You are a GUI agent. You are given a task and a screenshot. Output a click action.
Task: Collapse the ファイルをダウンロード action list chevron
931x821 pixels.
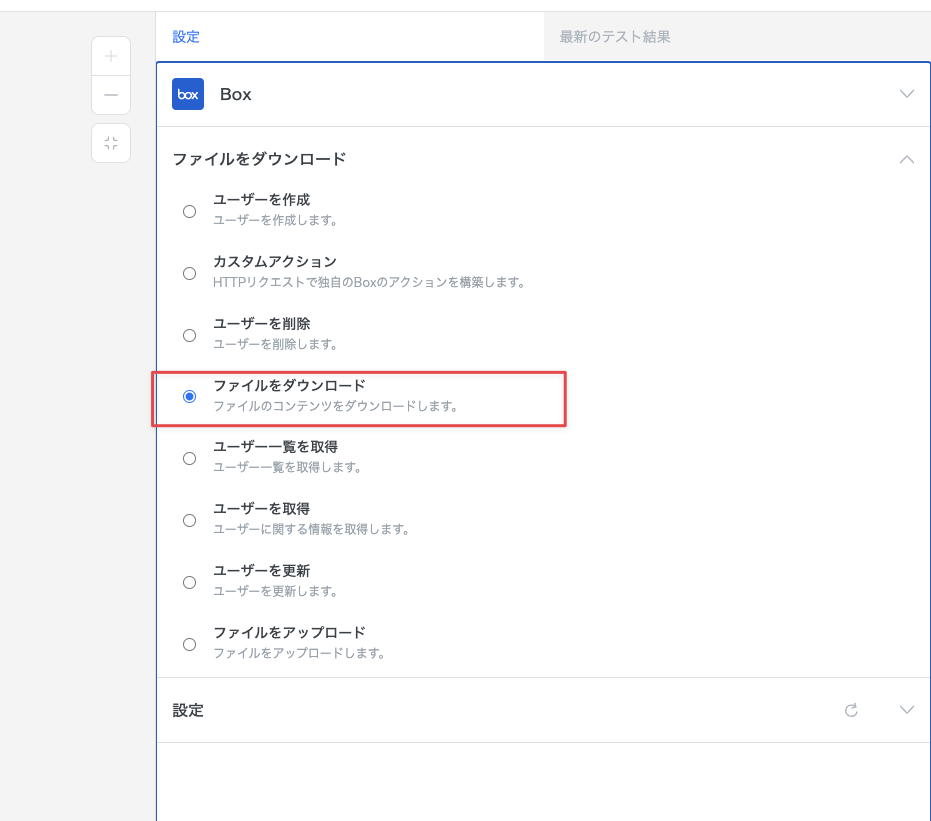(907, 159)
